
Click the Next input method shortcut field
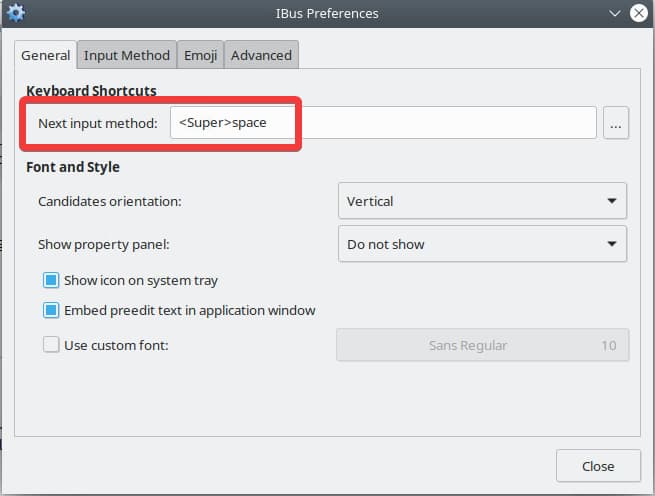click(x=383, y=124)
